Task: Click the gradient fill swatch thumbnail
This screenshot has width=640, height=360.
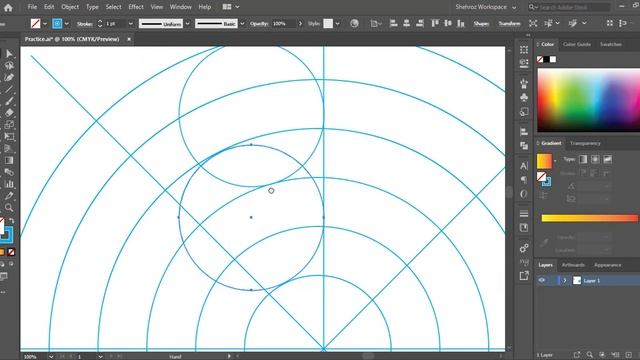Action: click(x=544, y=161)
